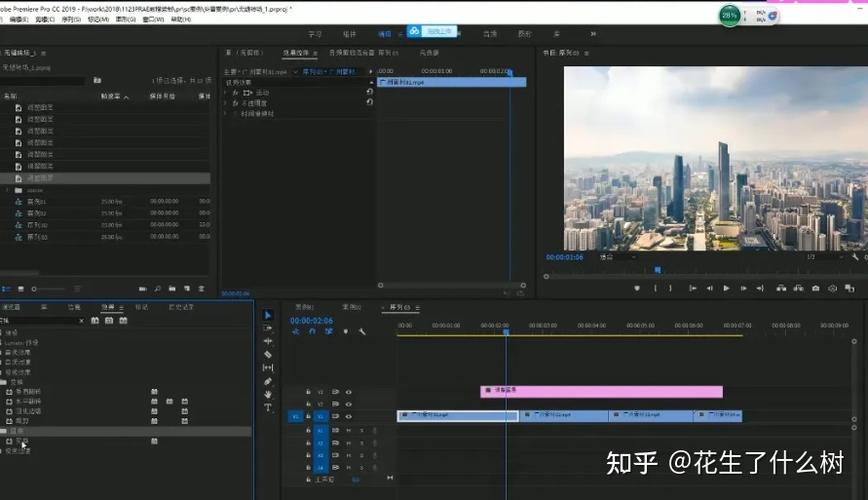Hide track V1 with eye icon
This screenshot has width=868, height=500.
pyautogui.click(x=349, y=416)
